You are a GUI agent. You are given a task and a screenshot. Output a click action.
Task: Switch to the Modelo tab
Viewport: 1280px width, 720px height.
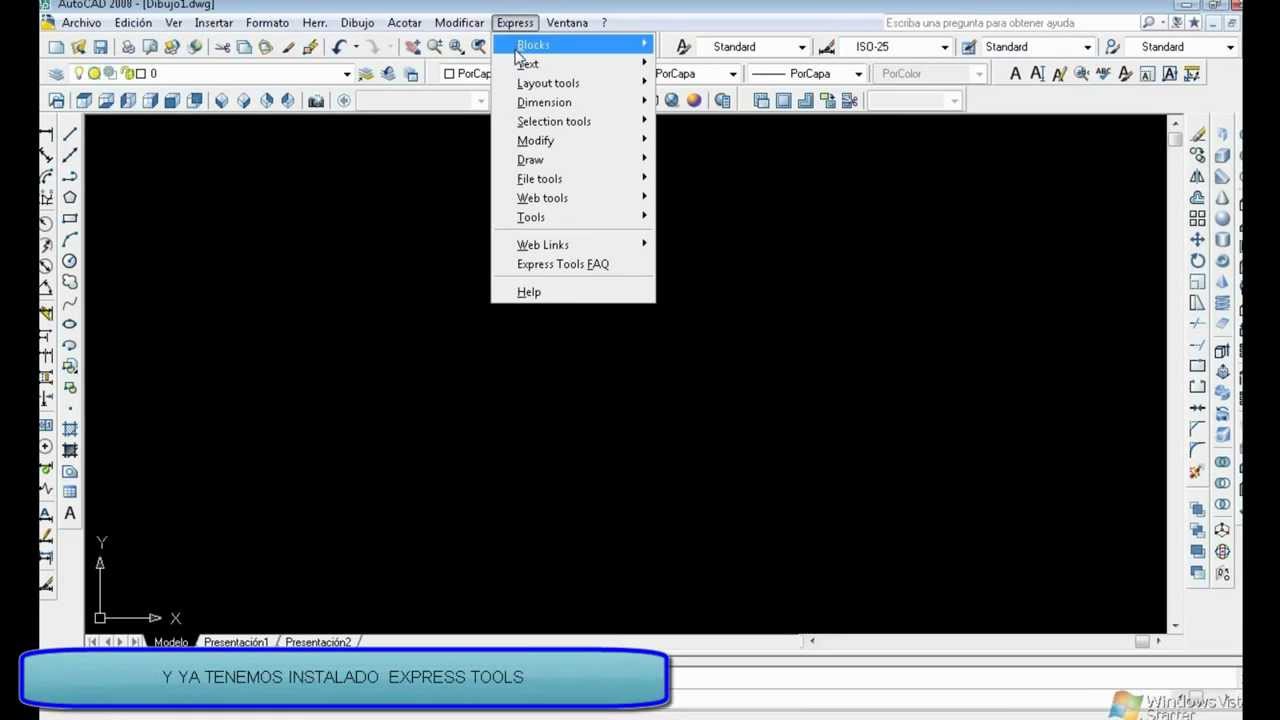click(171, 642)
